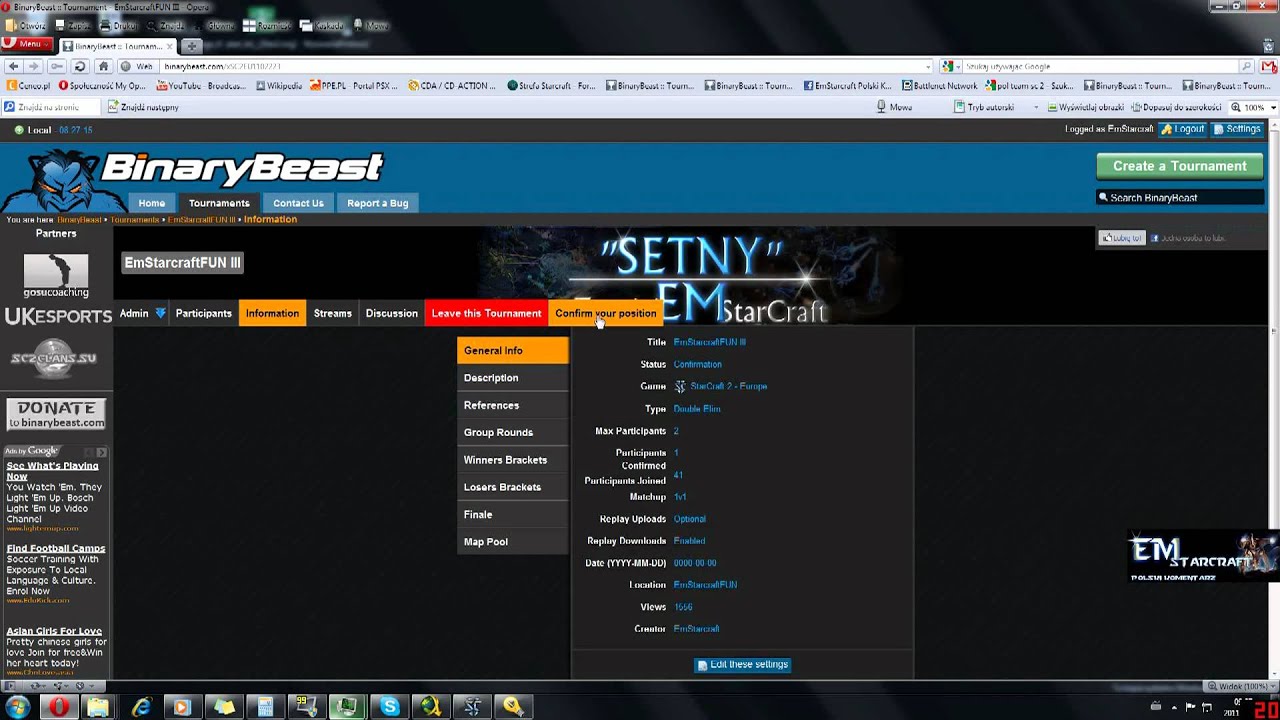1280x720 pixels.
Task: Click the Drukuj (Print) toolbar icon
Action: coord(119,26)
